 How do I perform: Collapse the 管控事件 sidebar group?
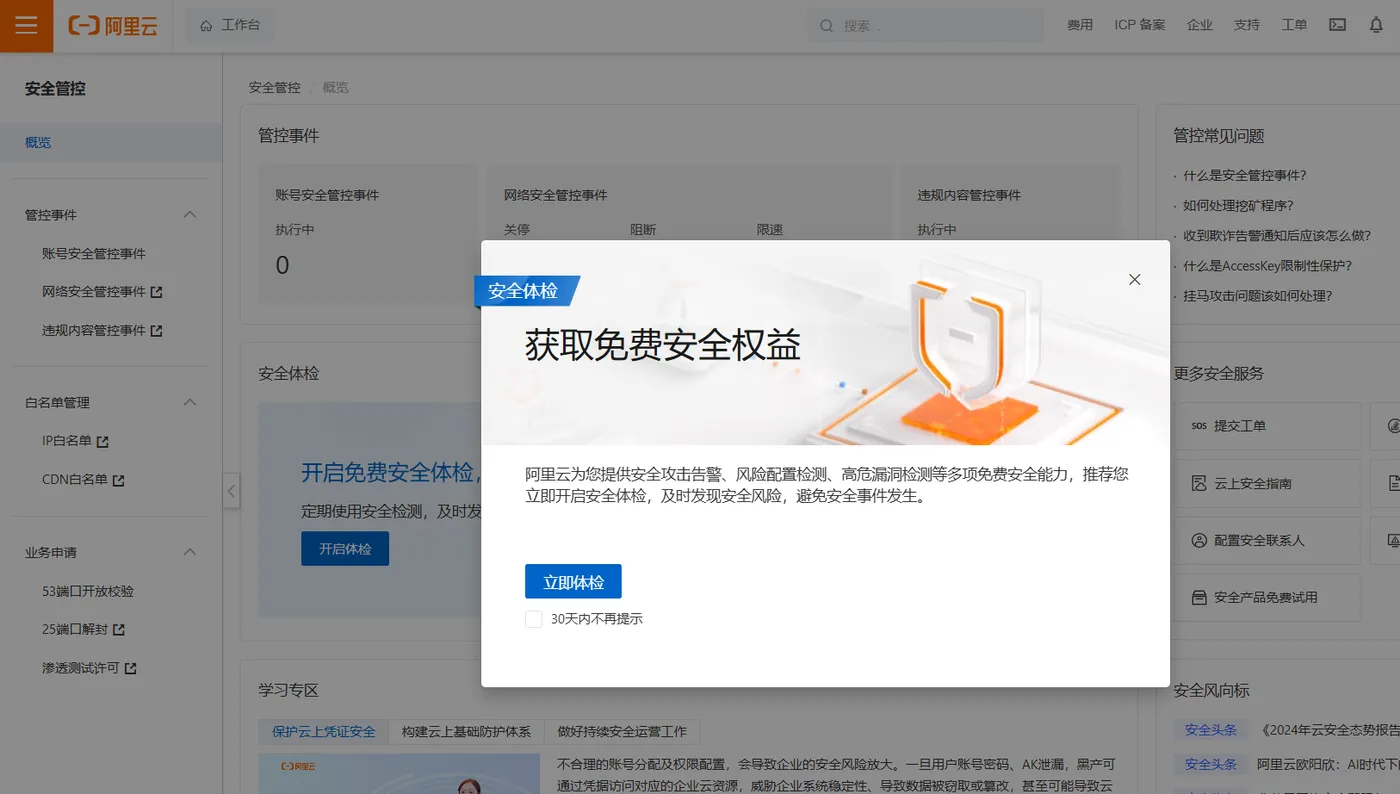(x=190, y=215)
